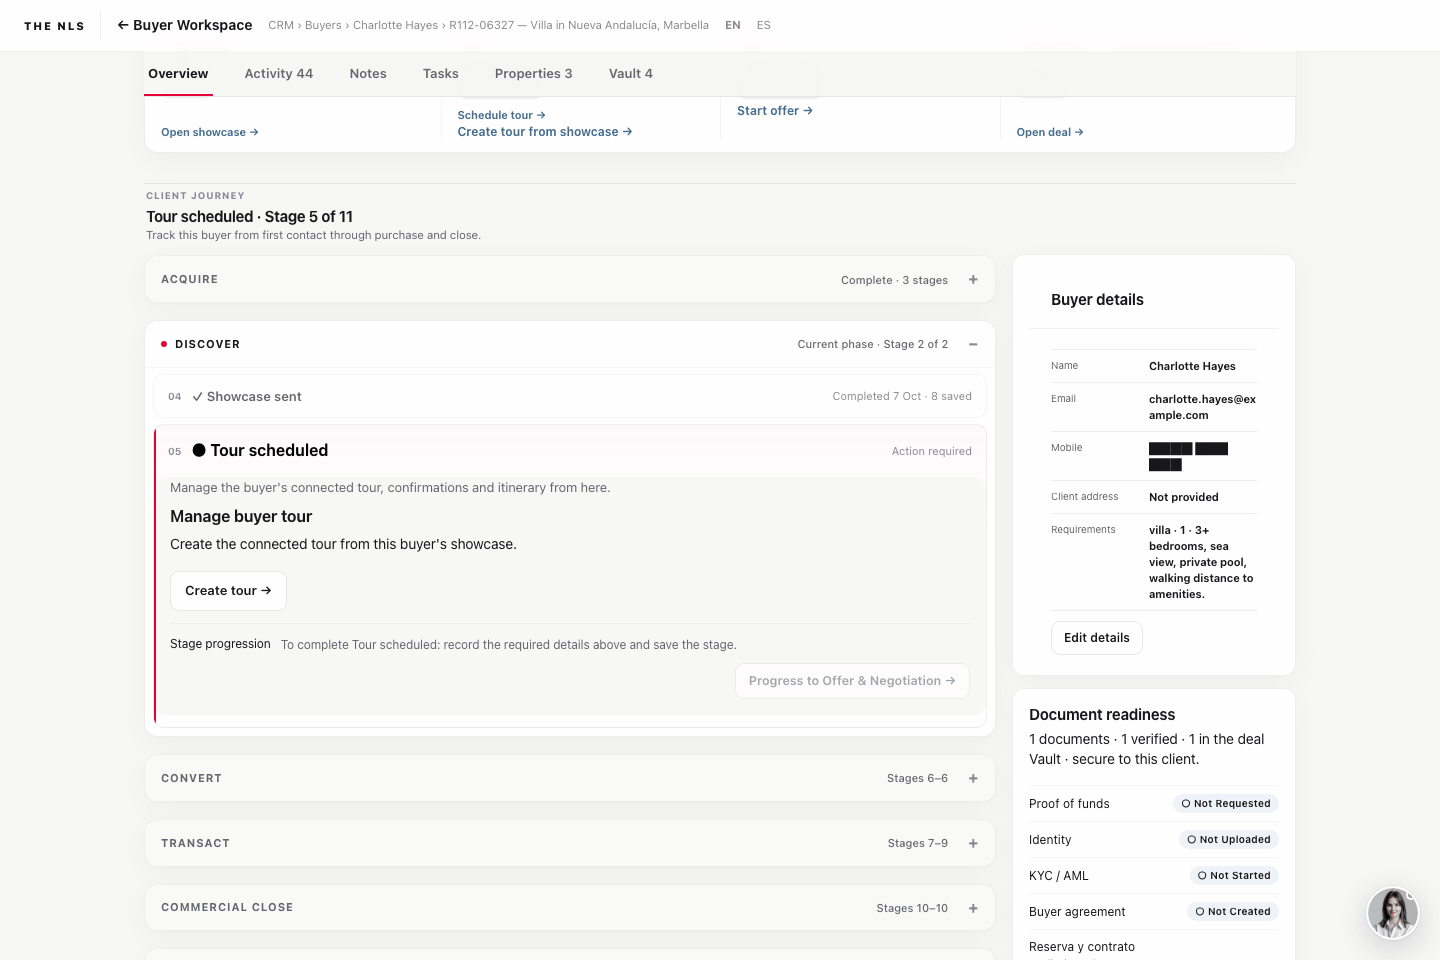Click Progress to Offer & Negotiation button
Viewport: 1440px width, 960px height.
coord(852,681)
